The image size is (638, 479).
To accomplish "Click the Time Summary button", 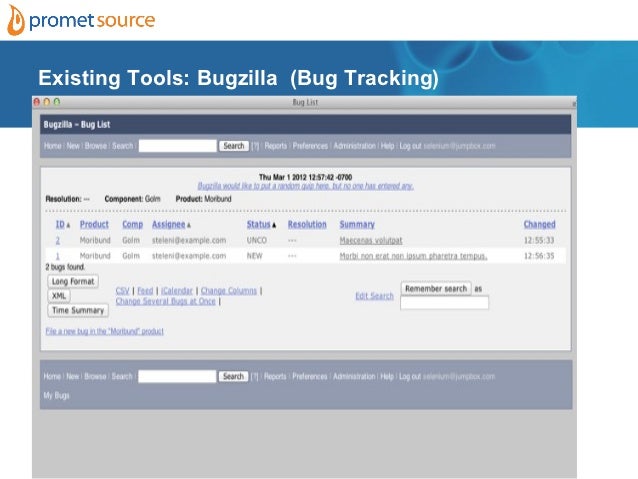I will 78,311.
